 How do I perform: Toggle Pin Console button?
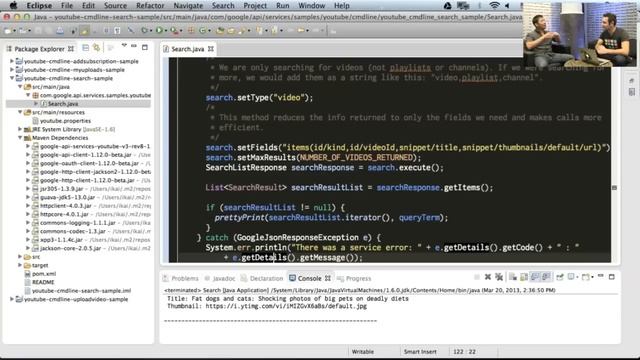560,277
